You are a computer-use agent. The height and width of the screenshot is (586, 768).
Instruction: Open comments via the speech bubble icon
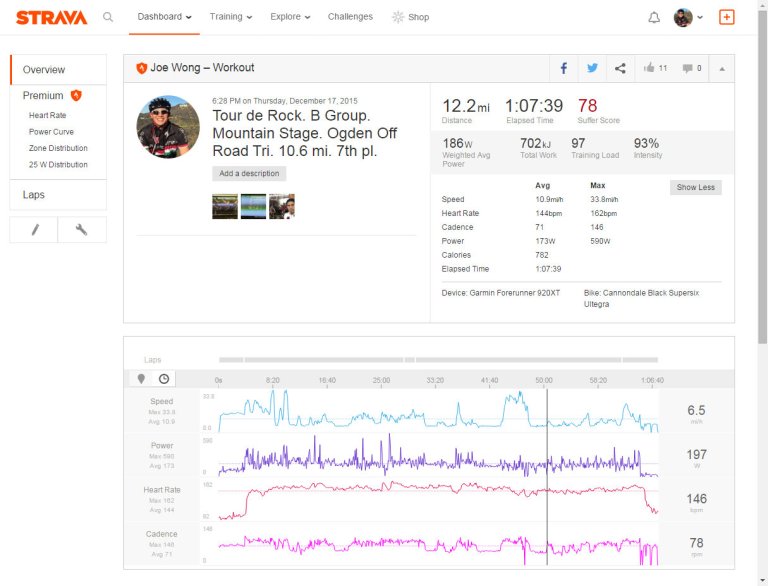(692, 68)
